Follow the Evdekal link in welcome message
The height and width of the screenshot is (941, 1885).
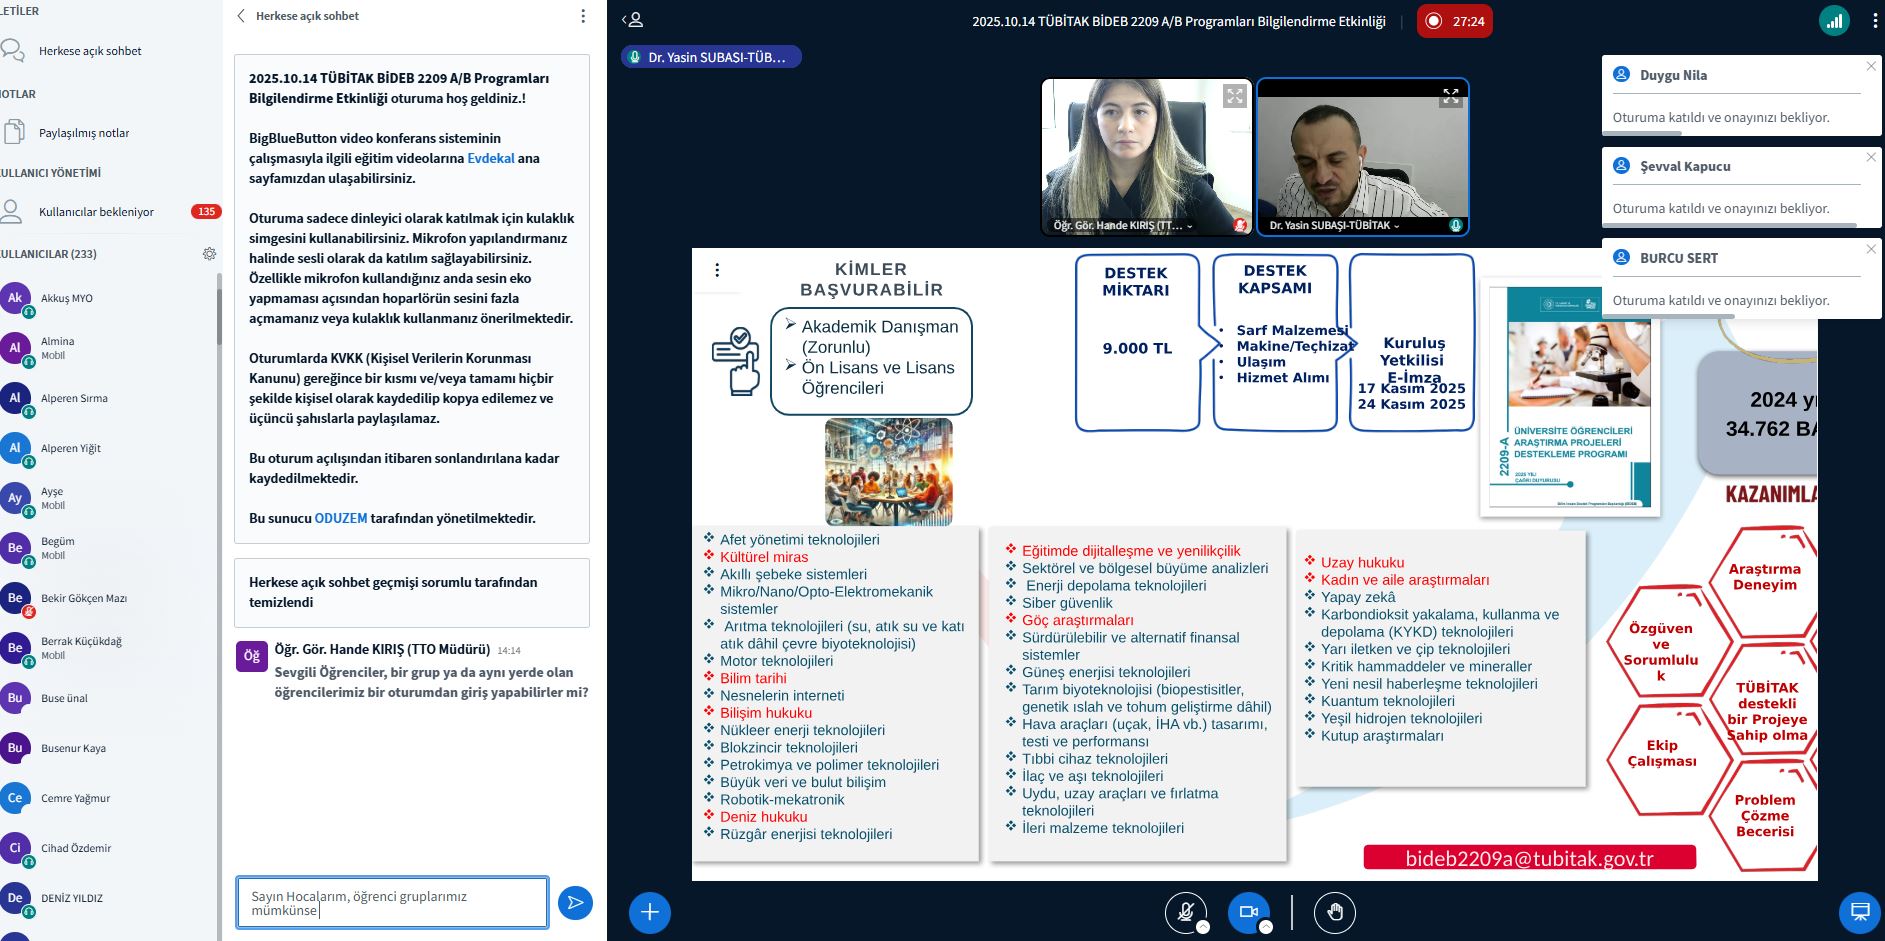coord(491,158)
